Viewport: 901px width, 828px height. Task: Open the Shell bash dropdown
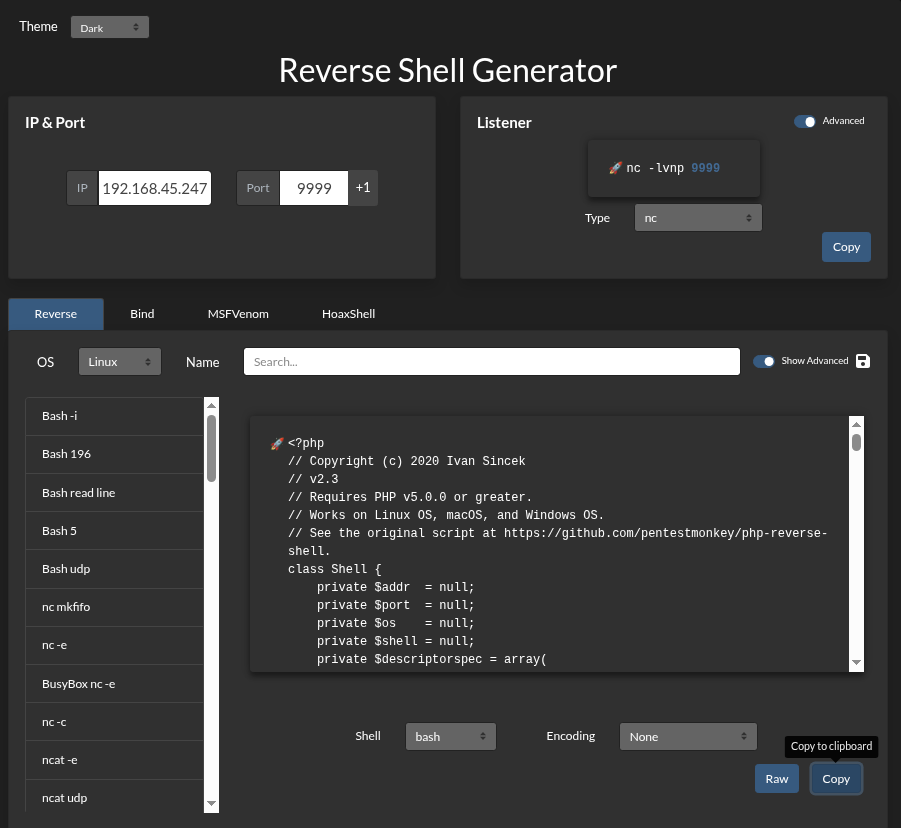[450, 737]
